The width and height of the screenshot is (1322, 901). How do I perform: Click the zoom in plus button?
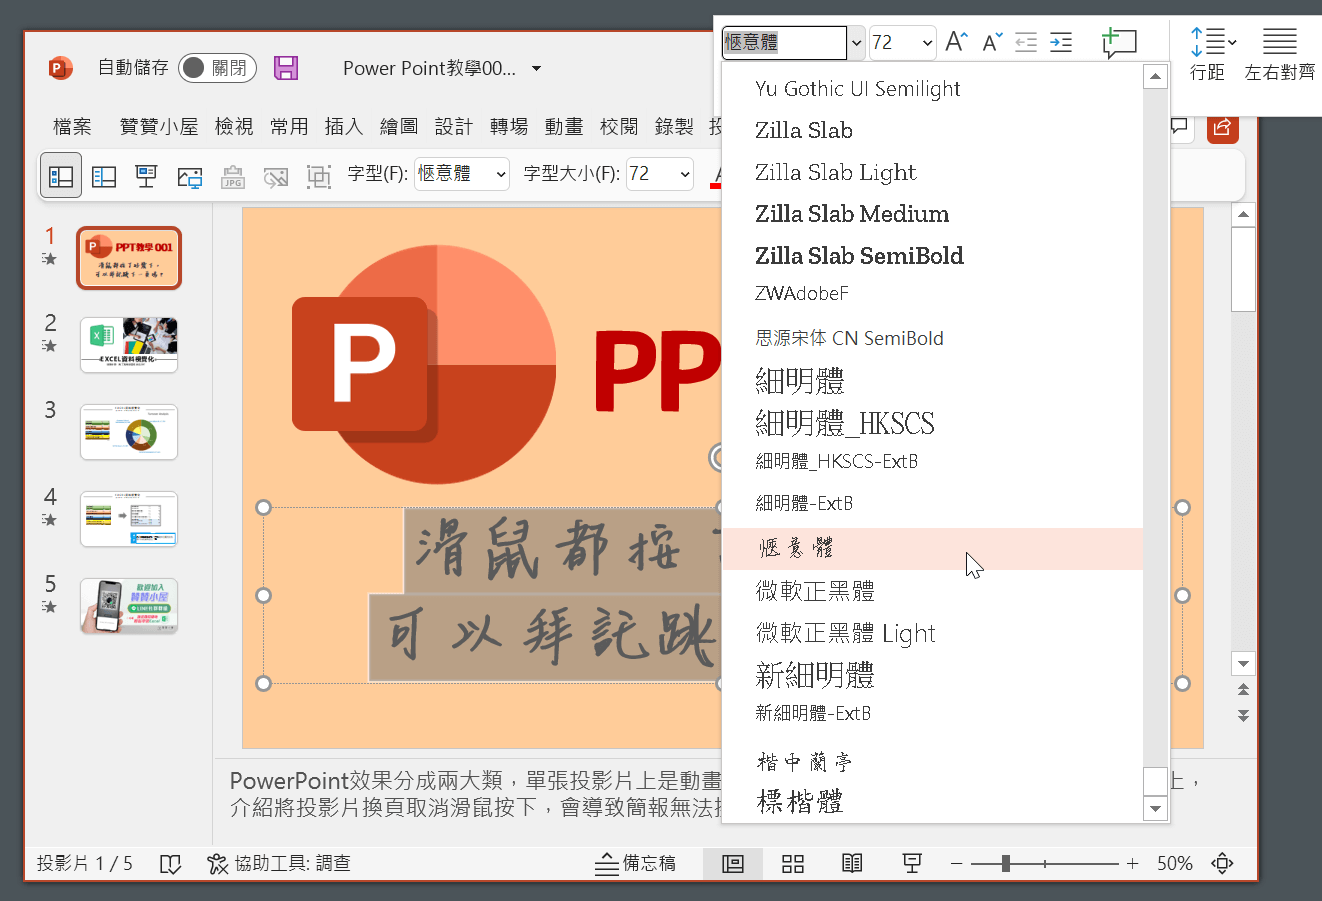(x=1132, y=863)
